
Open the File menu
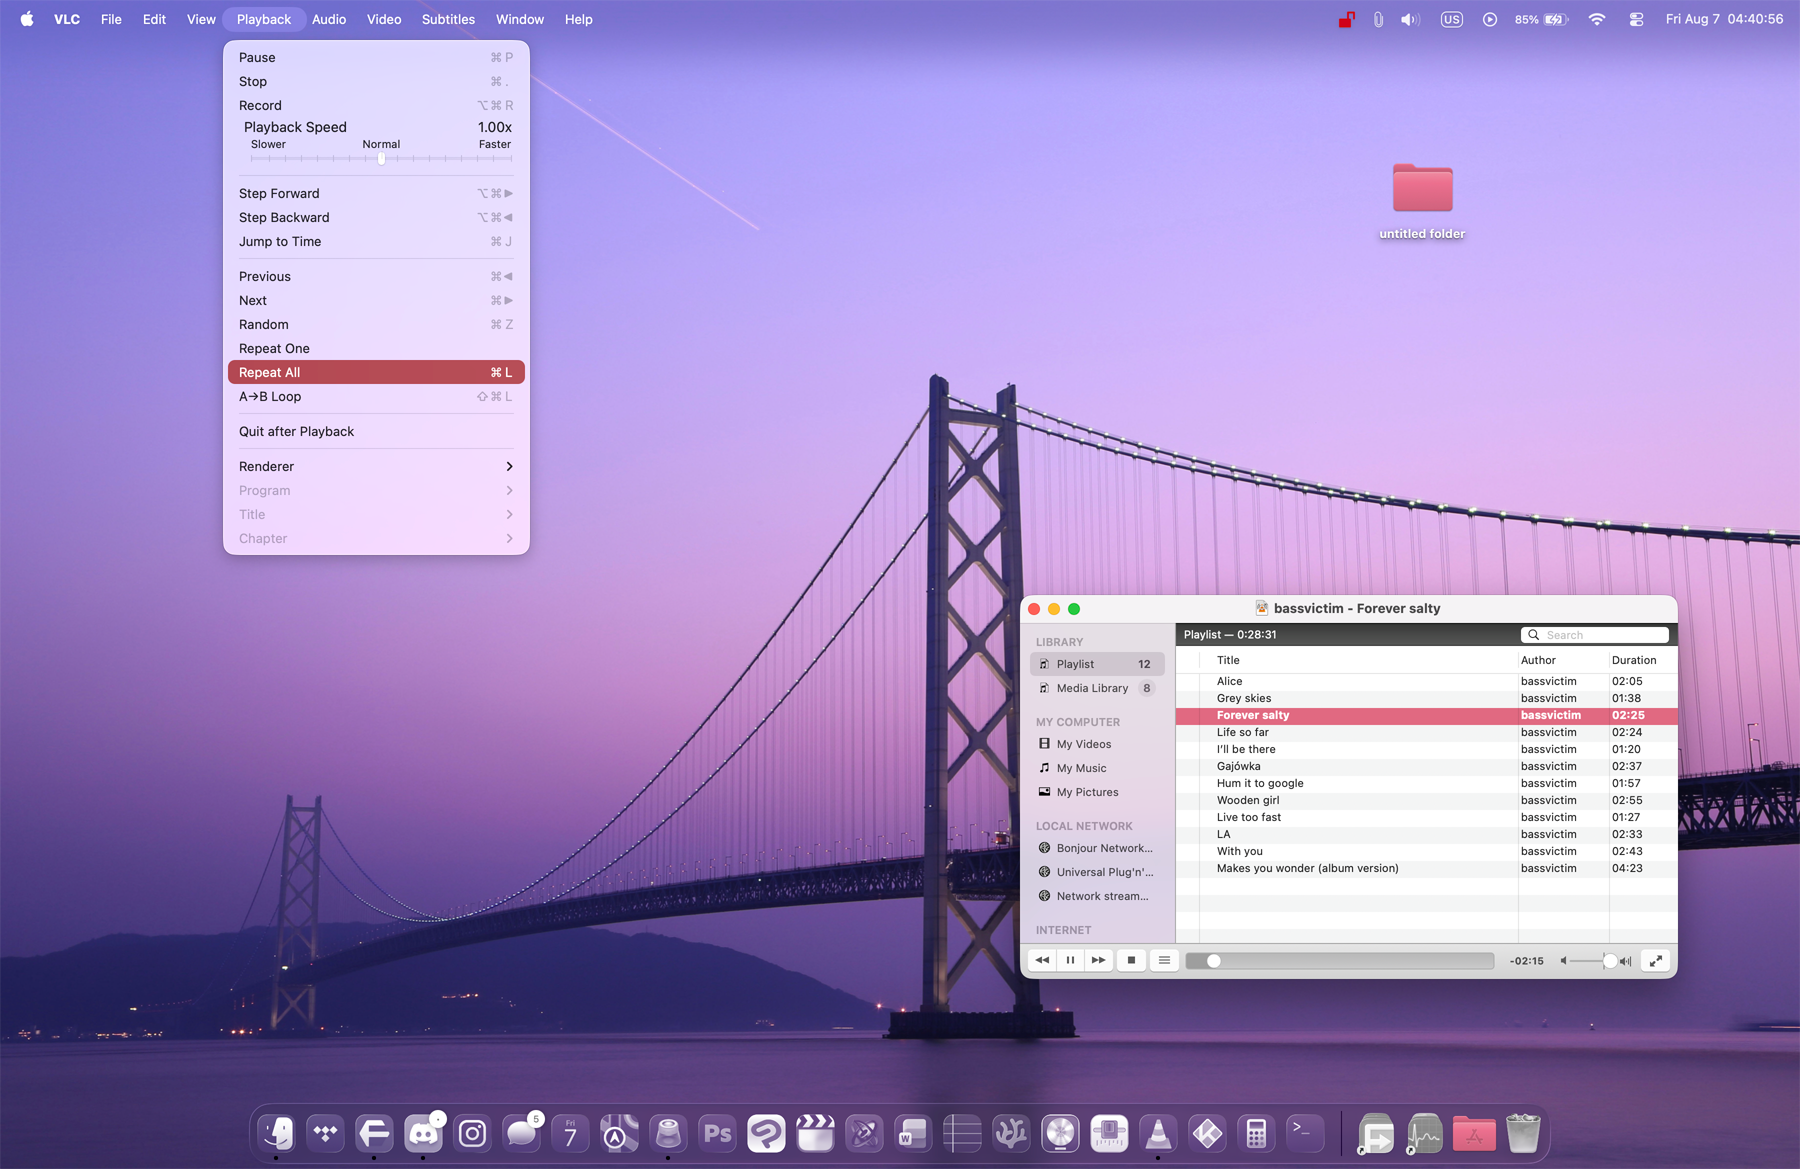pos(111,19)
